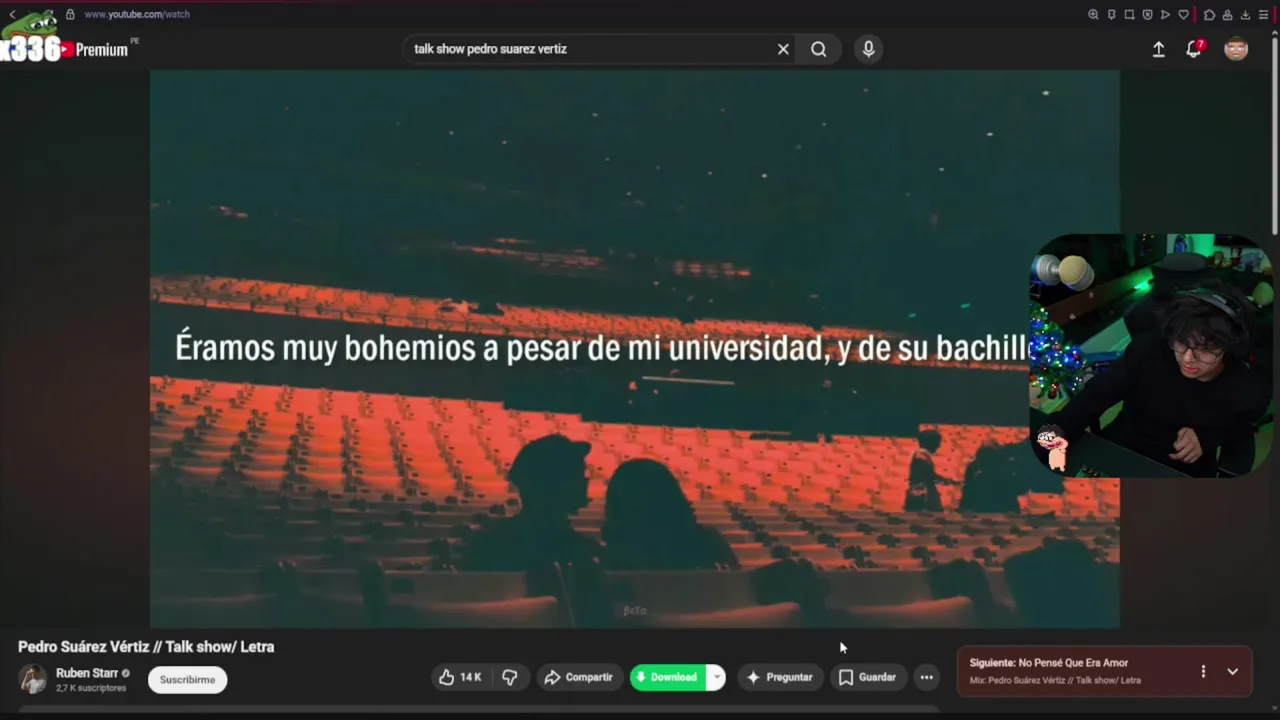
Task: Click the page vertical scrollbar thumb
Action: point(1275,135)
